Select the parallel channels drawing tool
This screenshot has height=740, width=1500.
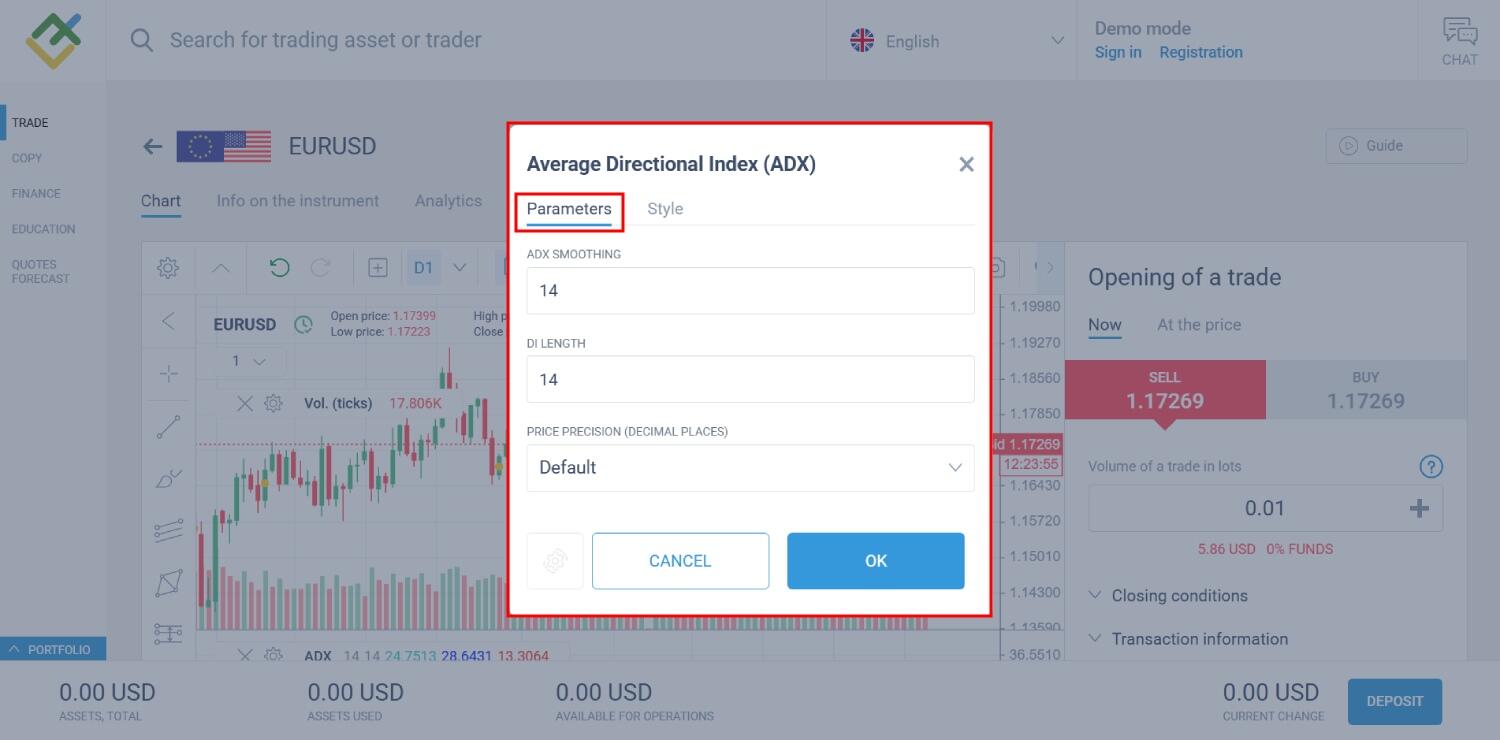pos(168,529)
